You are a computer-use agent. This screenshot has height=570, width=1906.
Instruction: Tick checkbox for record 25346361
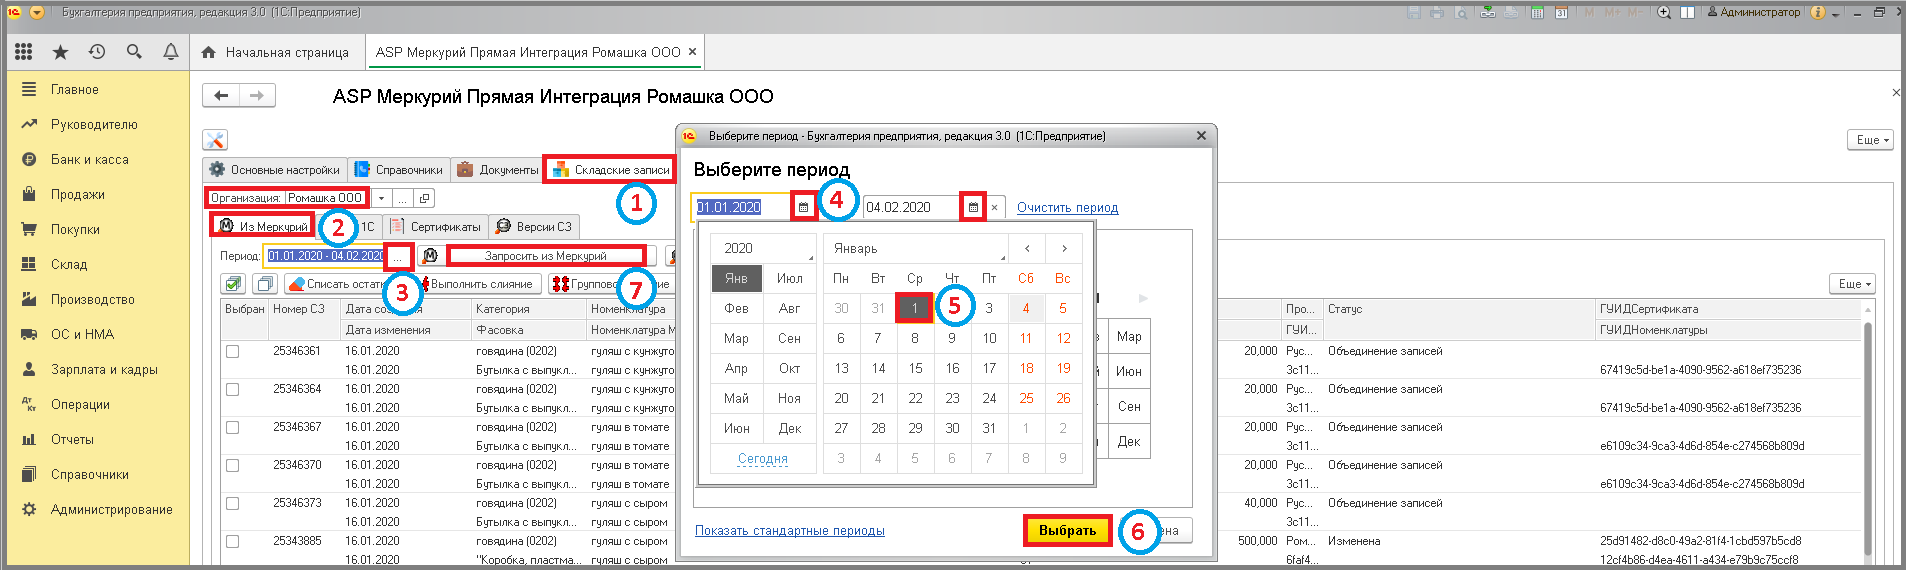point(232,352)
